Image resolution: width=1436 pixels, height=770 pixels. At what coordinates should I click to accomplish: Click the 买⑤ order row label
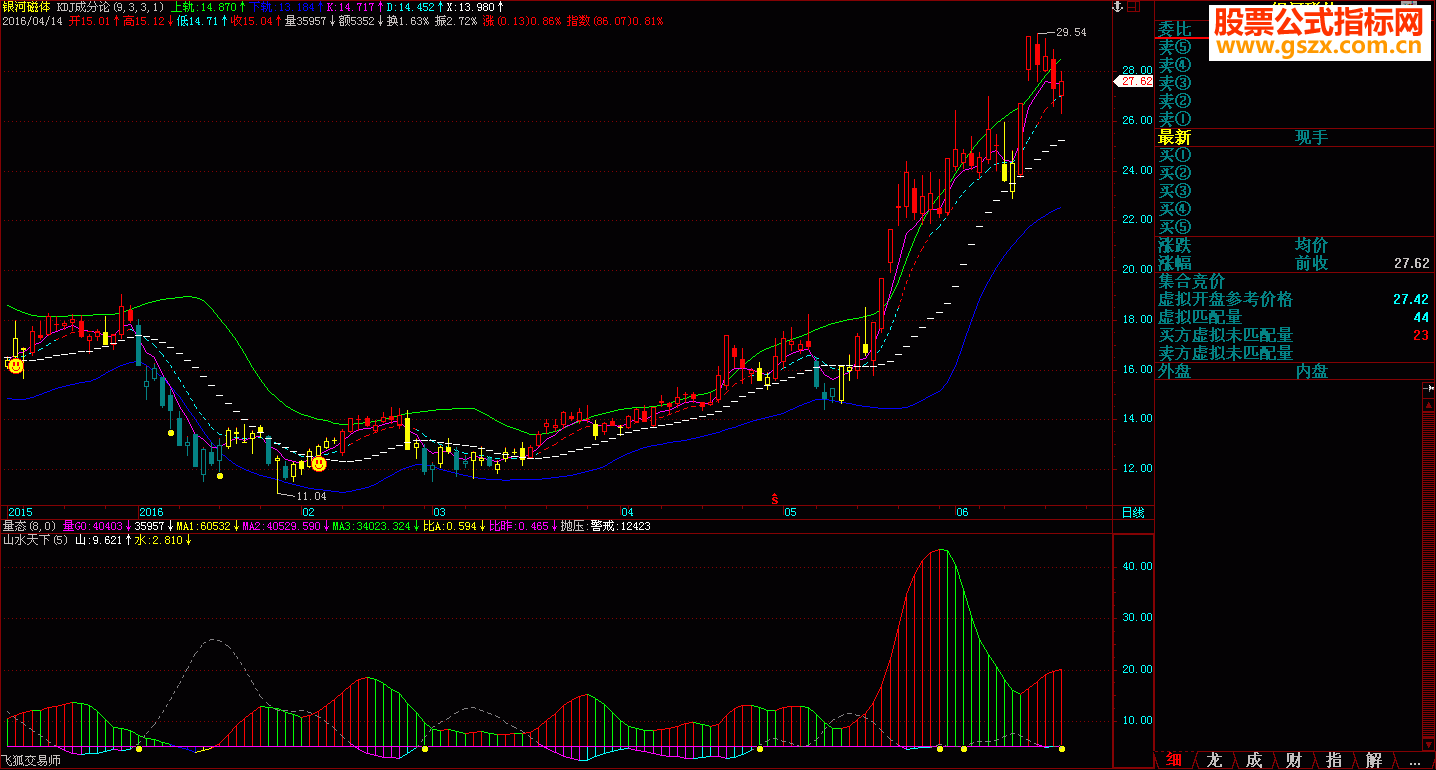pyautogui.click(x=1175, y=227)
